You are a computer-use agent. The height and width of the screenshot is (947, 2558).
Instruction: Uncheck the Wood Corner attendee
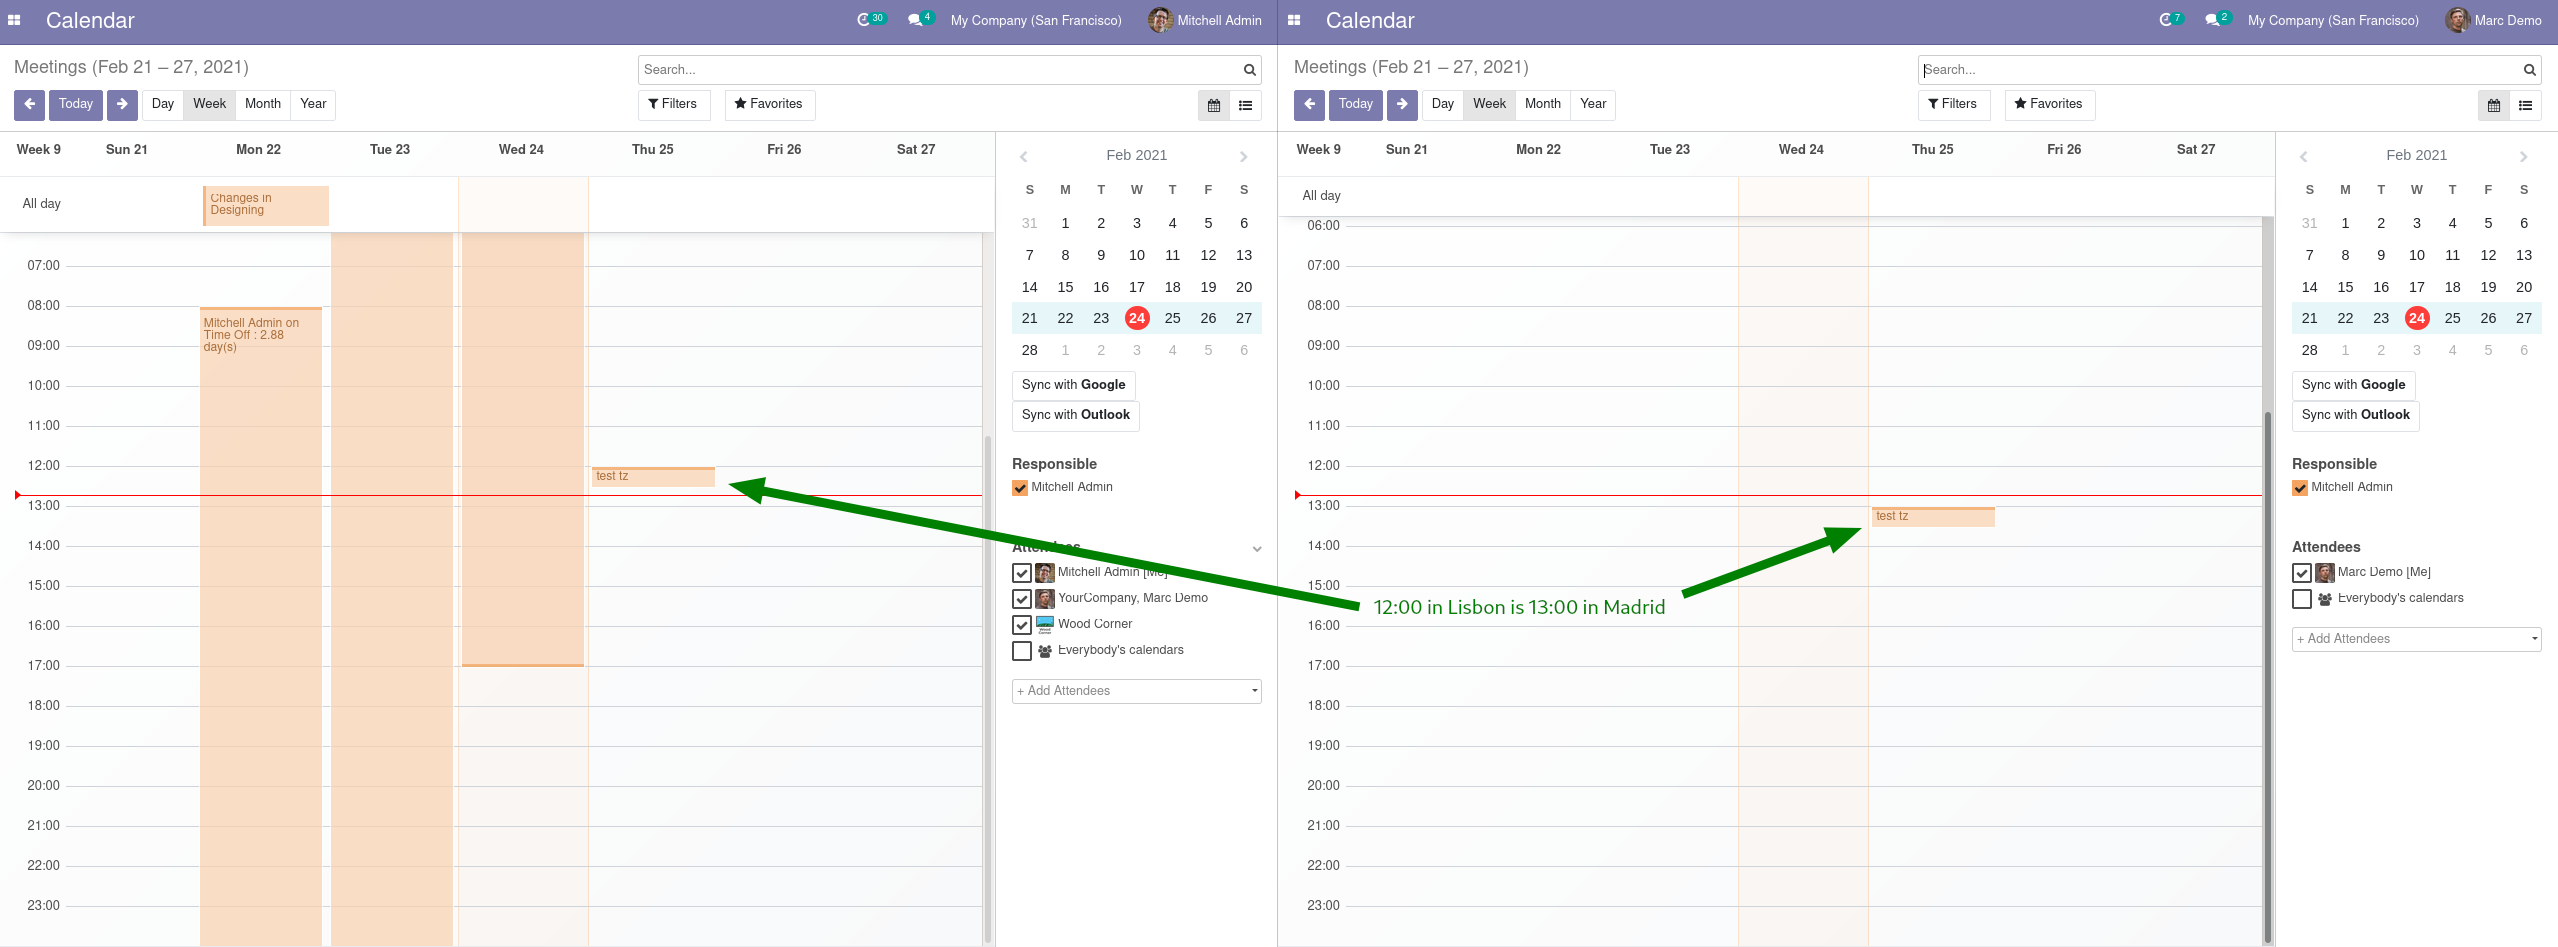point(1021,624)
